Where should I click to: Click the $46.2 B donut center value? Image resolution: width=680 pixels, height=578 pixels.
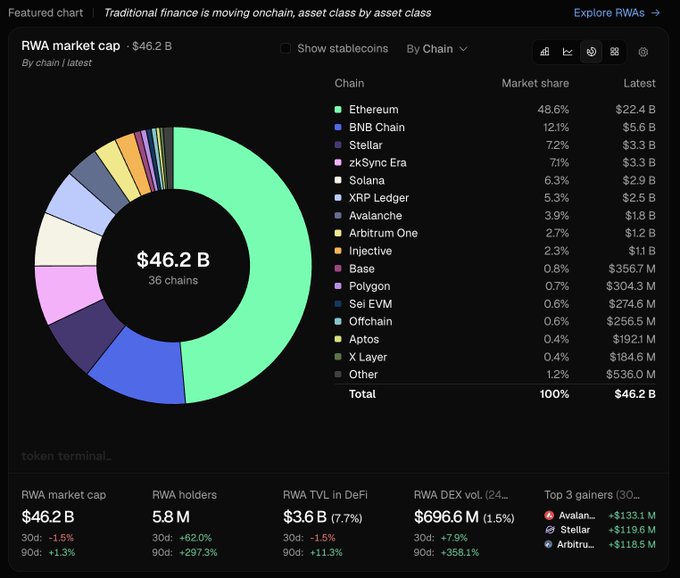click(x=173, y=259)
